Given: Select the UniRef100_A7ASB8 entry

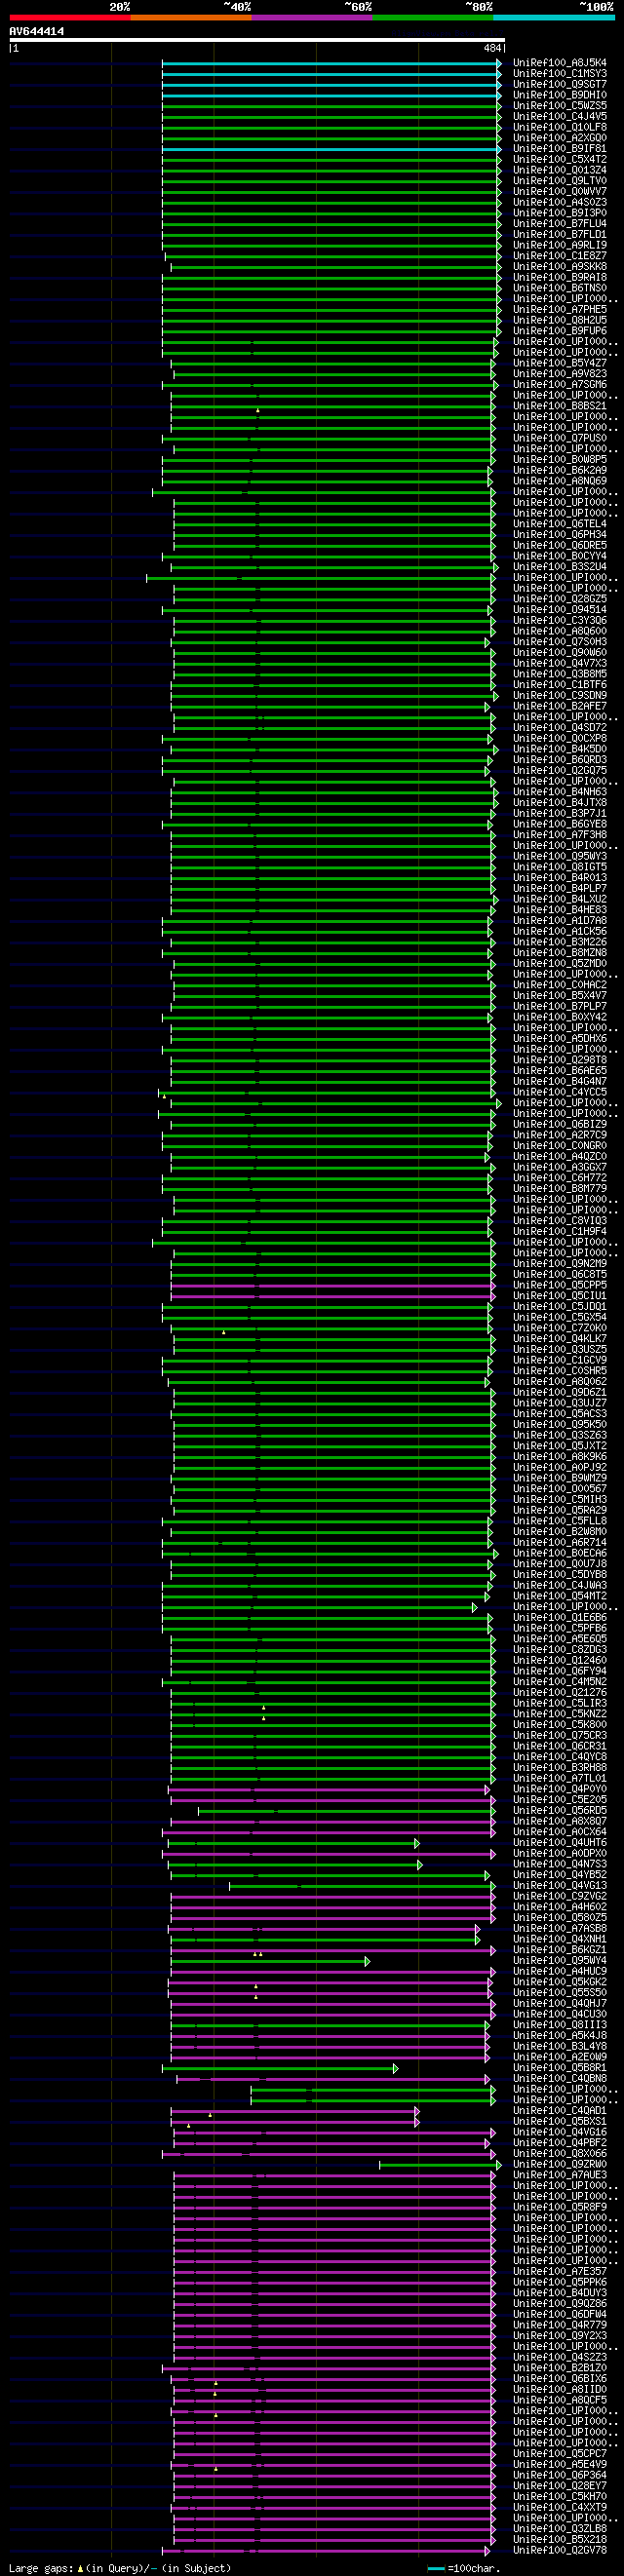Looking at the screenshot, I should click(560, 1929).
